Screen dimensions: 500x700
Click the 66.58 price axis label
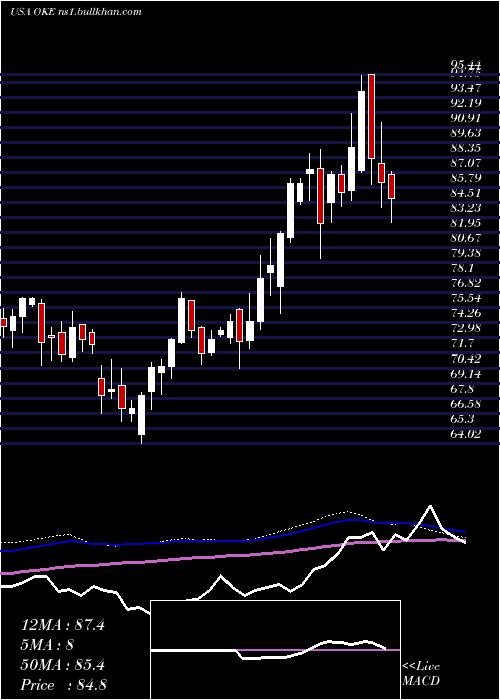pyautogui.click(x=466, y=404)
